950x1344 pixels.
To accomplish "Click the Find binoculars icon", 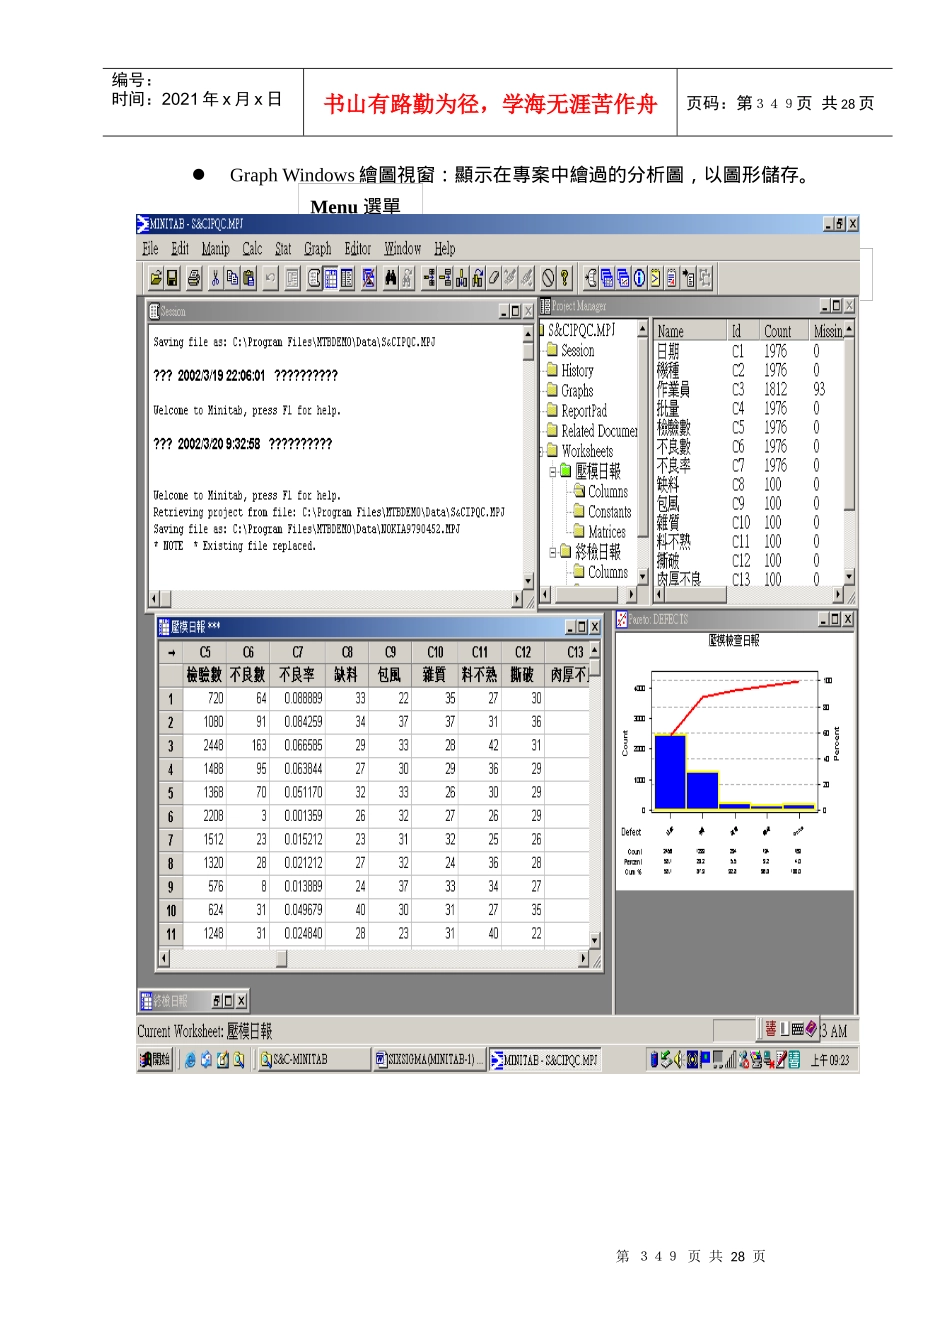I will pos(390,278).
